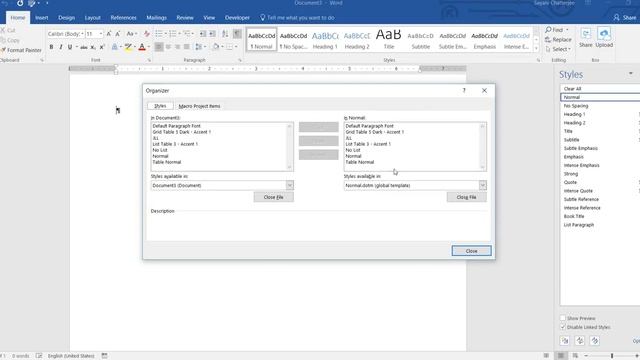Screen dimensions: 640x360
Task: Increase font size with Grow Font
Action: pos(109,34)
